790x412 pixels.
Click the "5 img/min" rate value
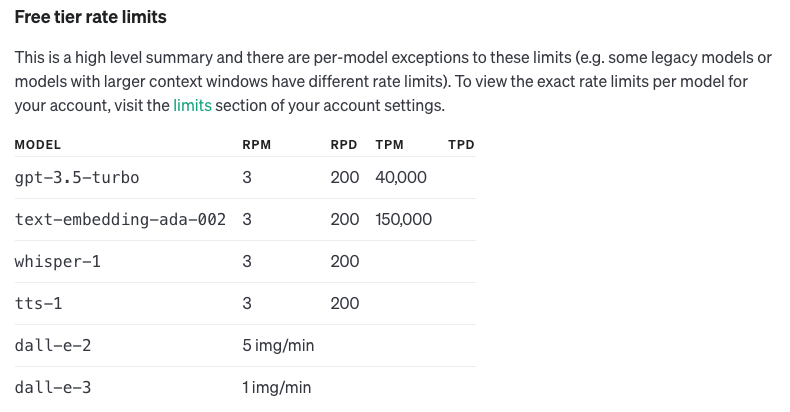[x=278, y=346]
